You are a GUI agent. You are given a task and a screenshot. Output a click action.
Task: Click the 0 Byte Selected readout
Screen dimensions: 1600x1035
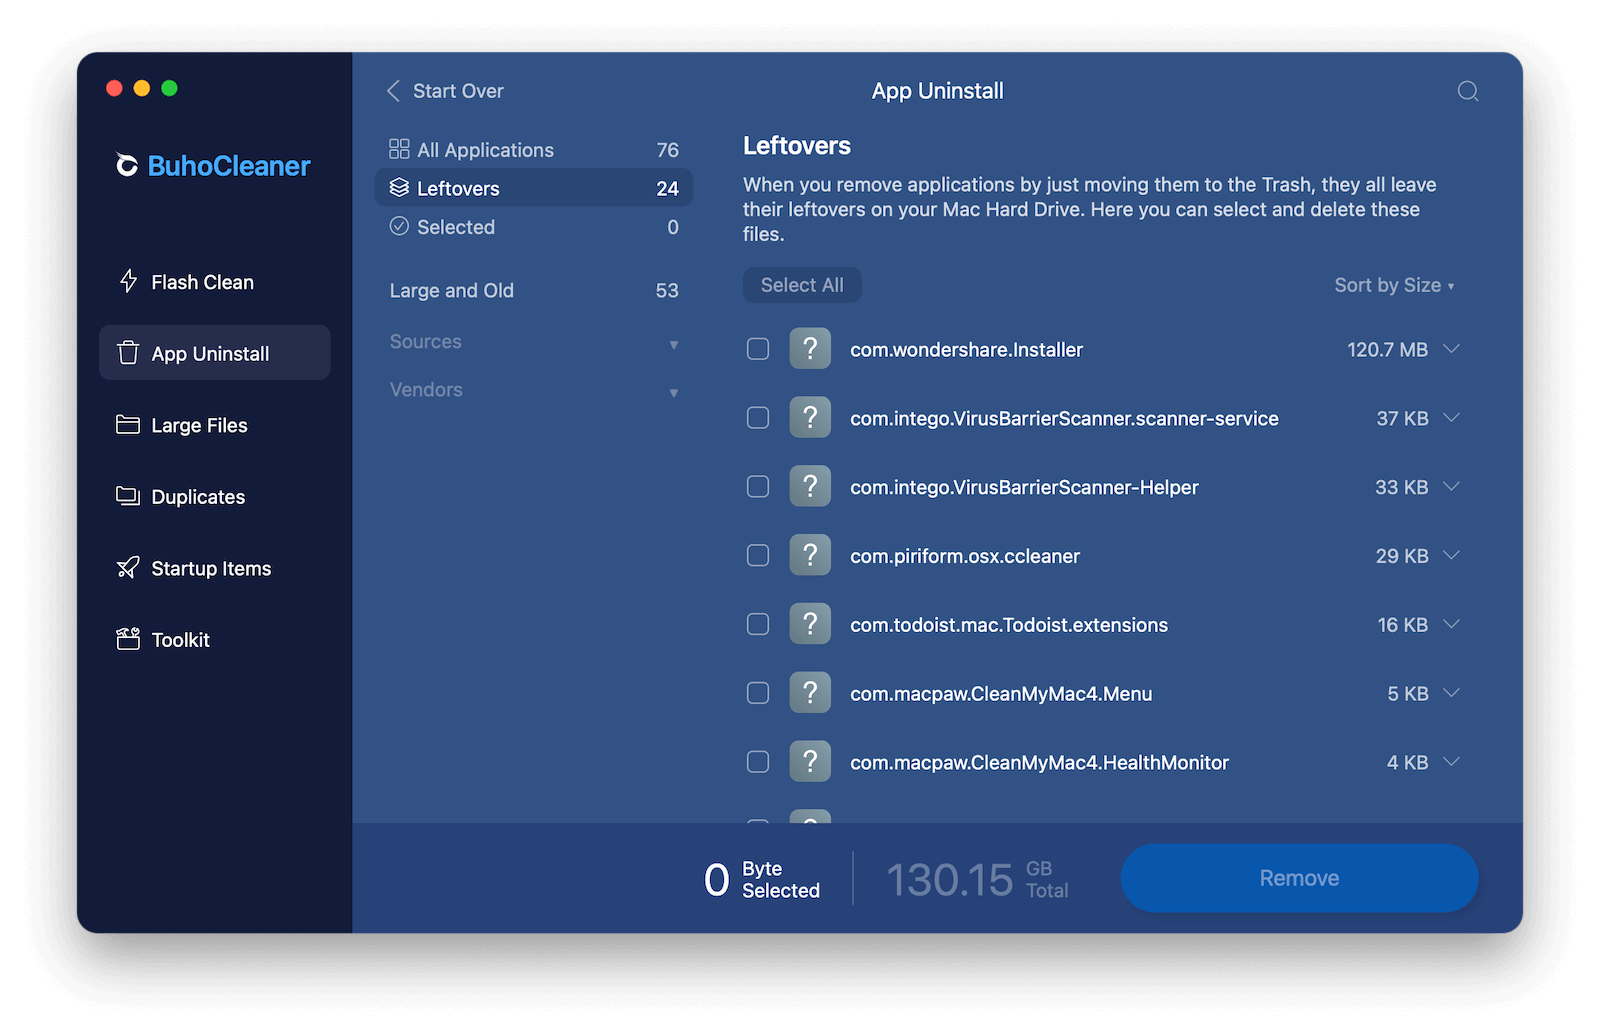[762, 879]
